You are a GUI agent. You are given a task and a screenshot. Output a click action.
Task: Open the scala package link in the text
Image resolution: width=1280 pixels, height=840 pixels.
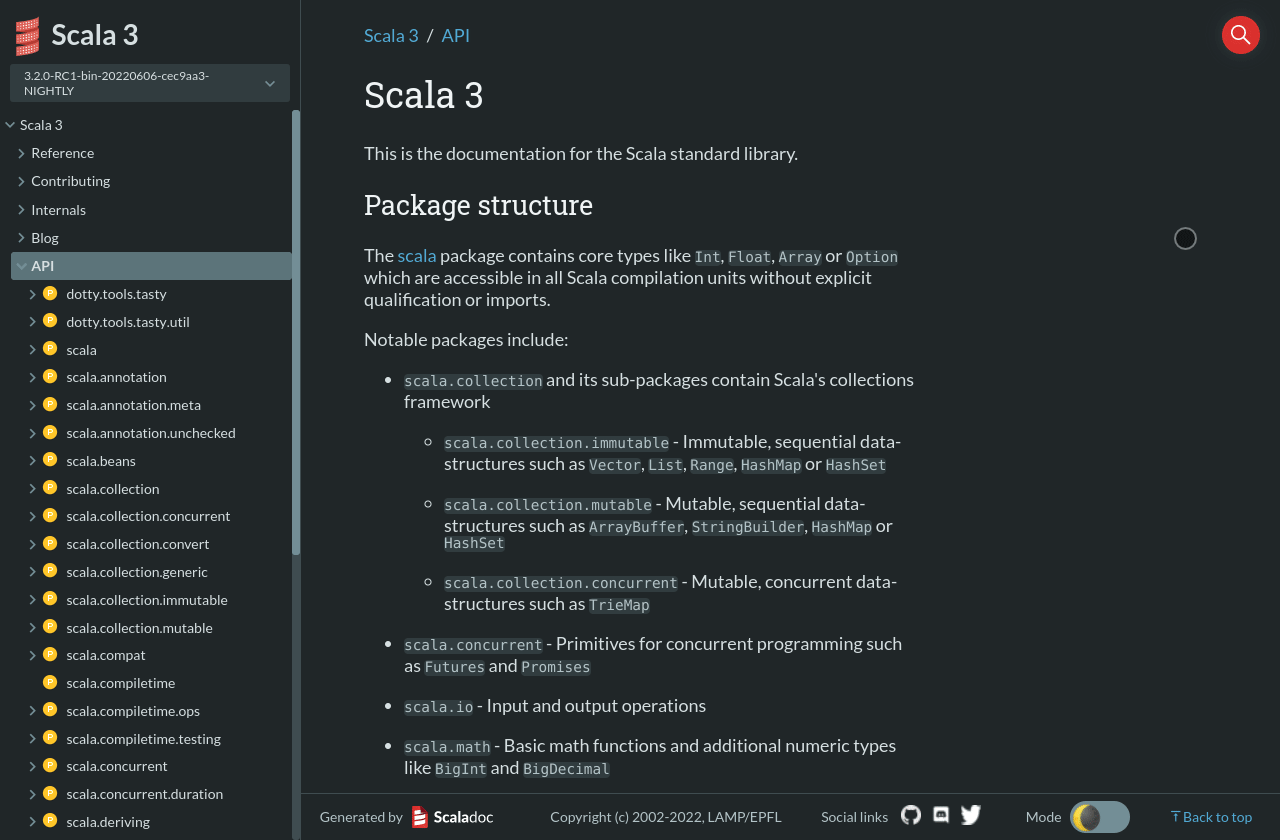[417, 256]
